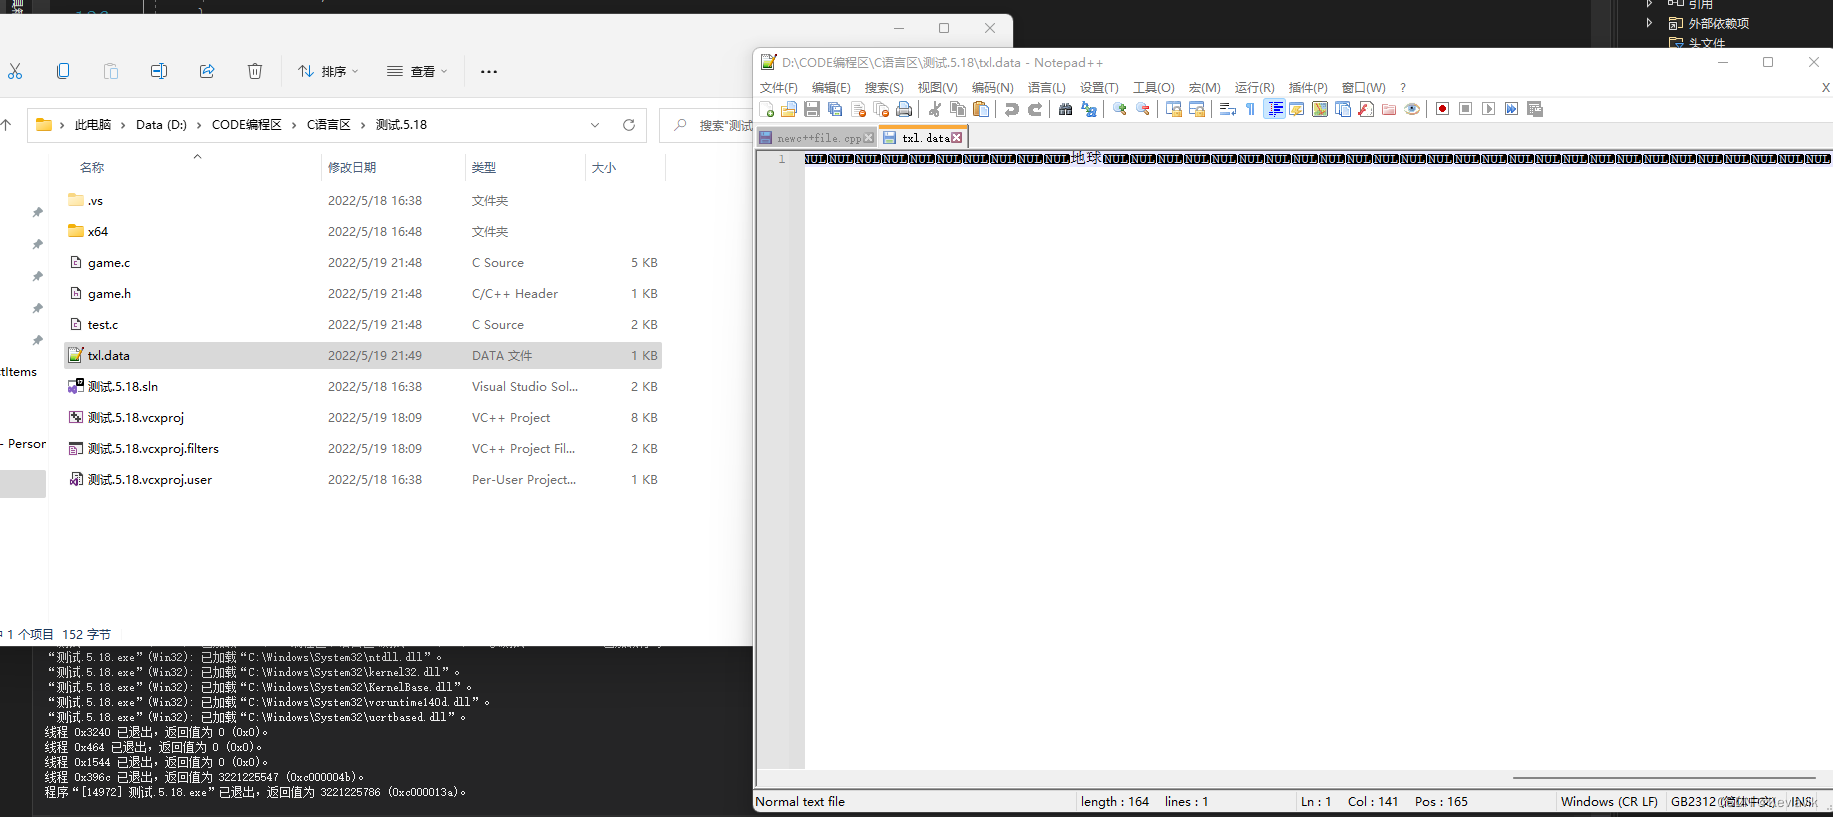Click the Redo arrow in Notepad++
Viewport: 1833px width, 817px height.
(x=1035, y=109)
